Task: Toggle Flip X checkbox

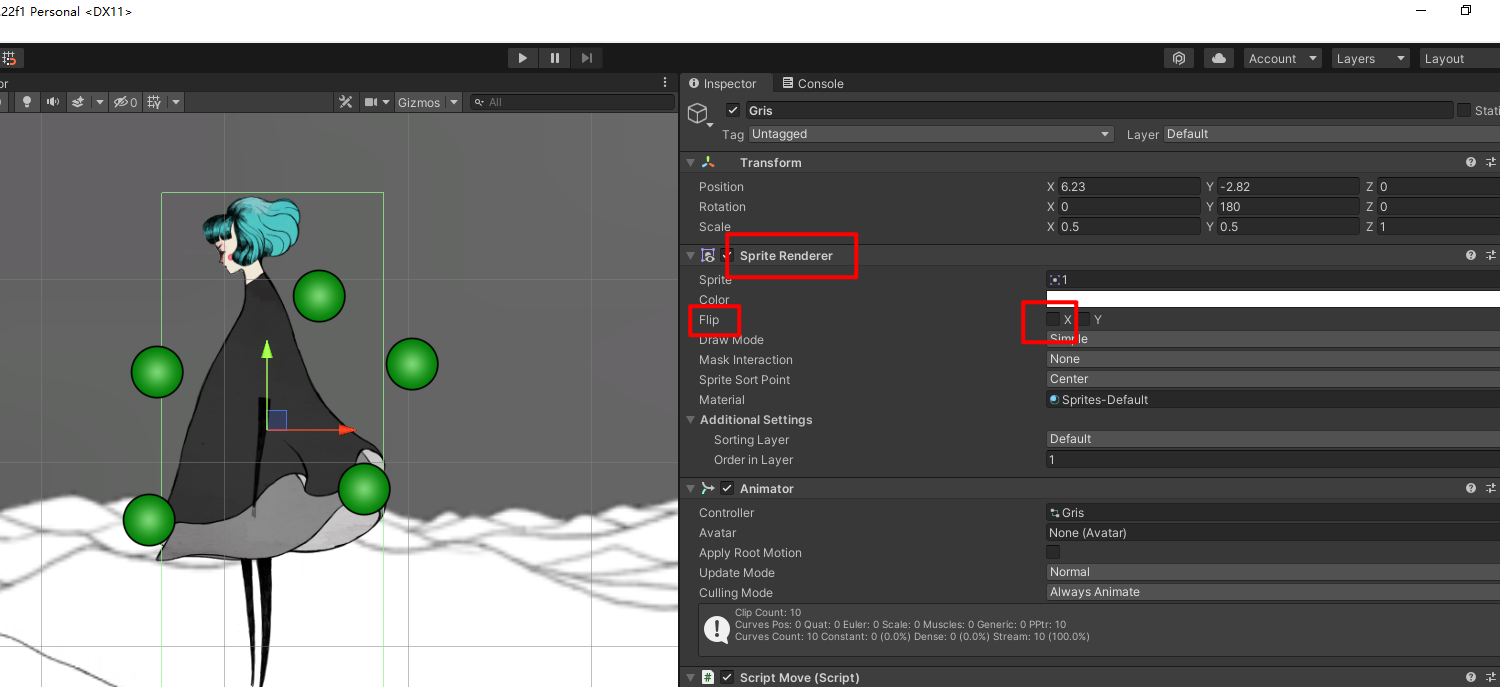Action: 1053,319
